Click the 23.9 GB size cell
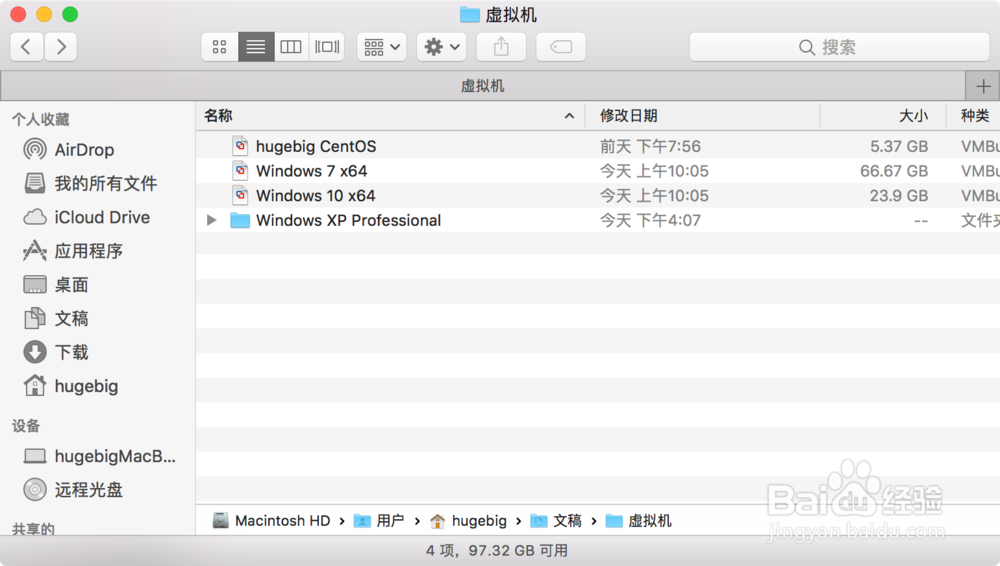 click(899, 195)
